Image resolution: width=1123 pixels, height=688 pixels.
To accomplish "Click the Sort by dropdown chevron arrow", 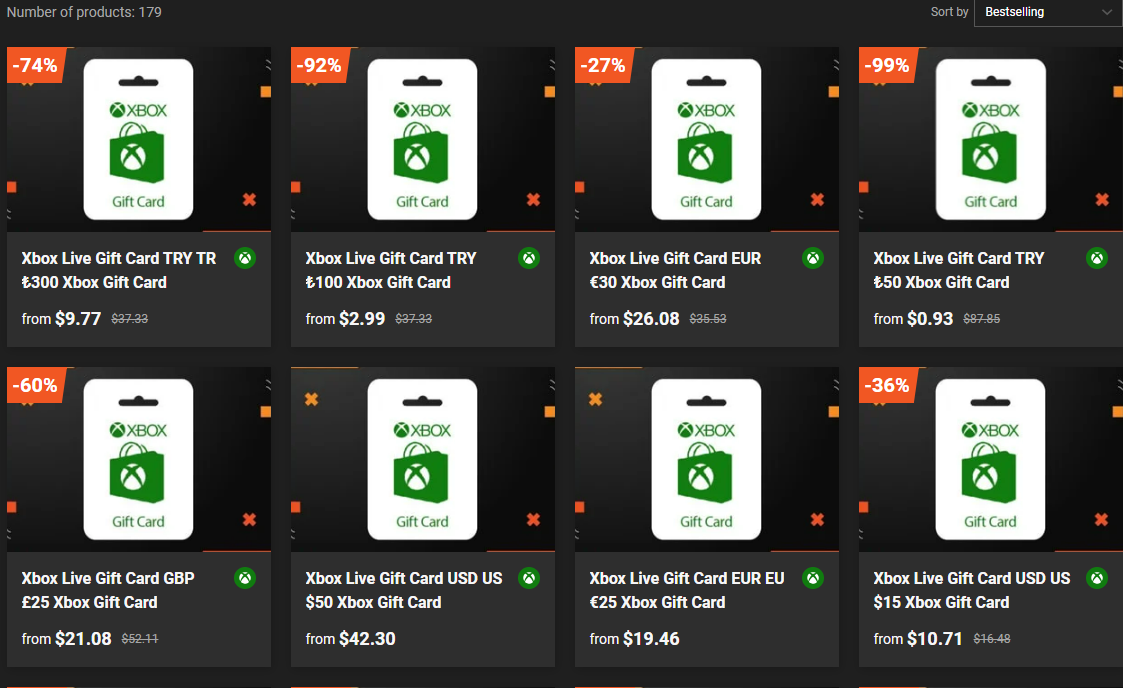I will pyautogui.click(x=1107, y=12).
